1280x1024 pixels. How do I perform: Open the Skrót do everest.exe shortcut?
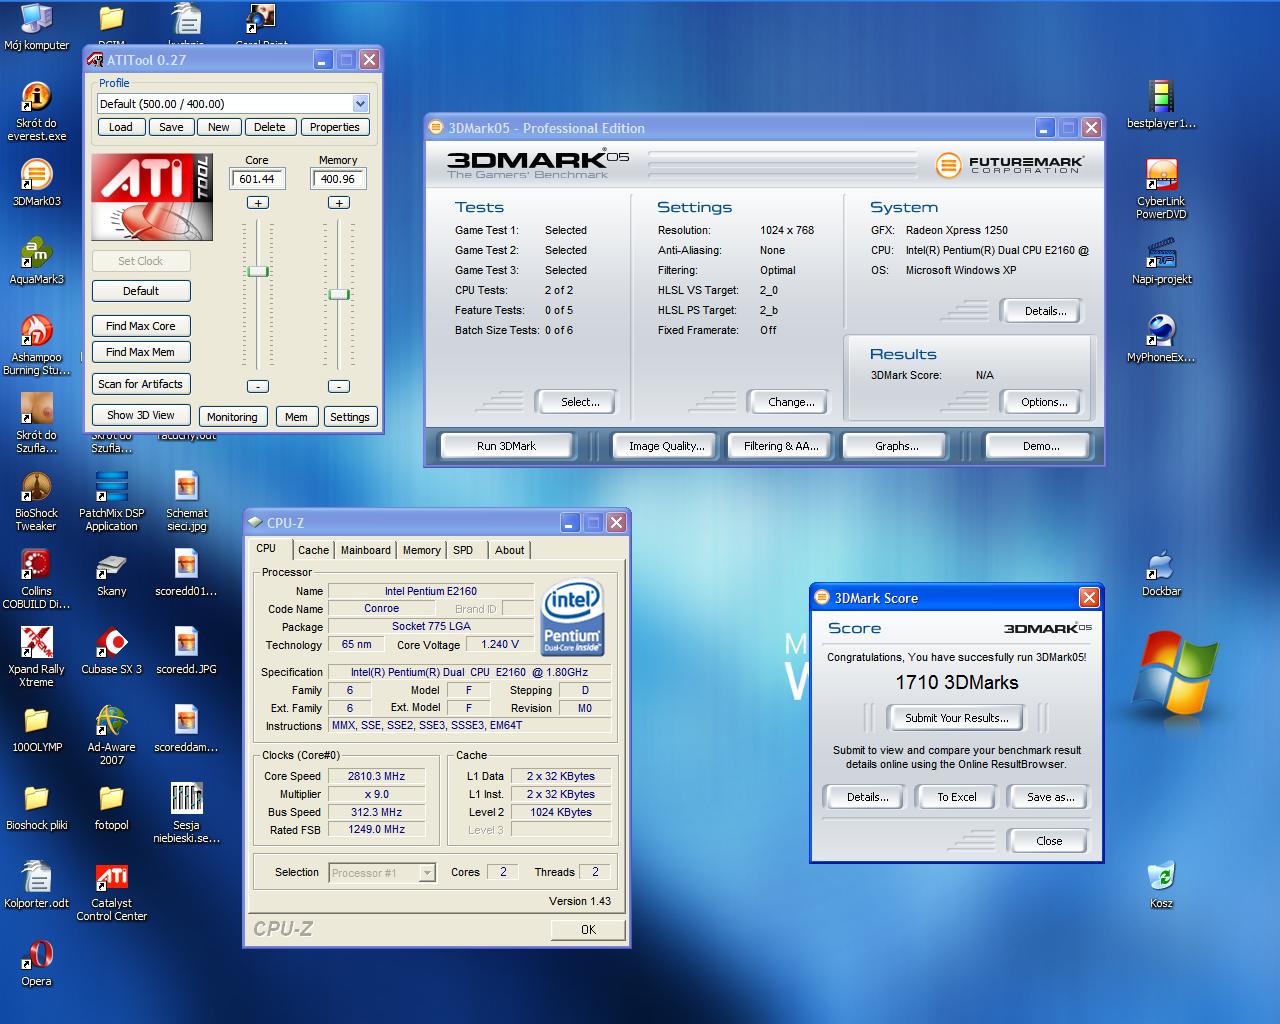click(36, 111)
